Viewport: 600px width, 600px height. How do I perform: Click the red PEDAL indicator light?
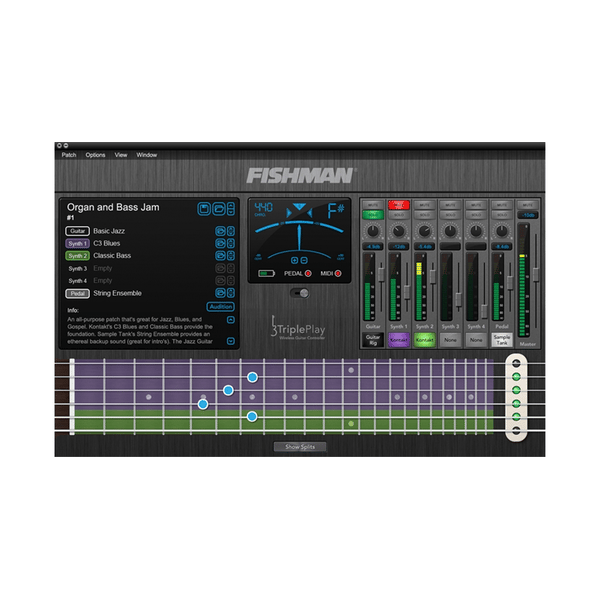(x=308, y=273)
